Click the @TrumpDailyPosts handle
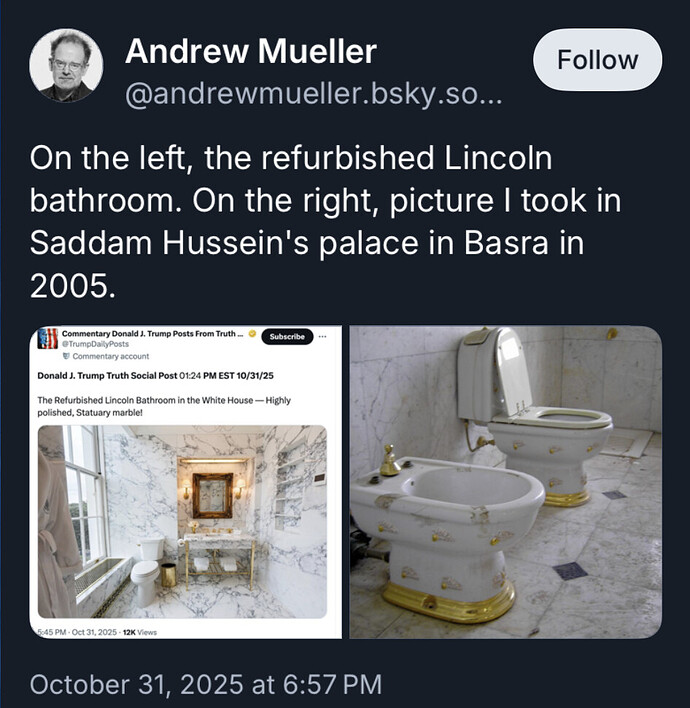Image resolution: width=690 pixels, height=708 pixels. pos(90,343)
